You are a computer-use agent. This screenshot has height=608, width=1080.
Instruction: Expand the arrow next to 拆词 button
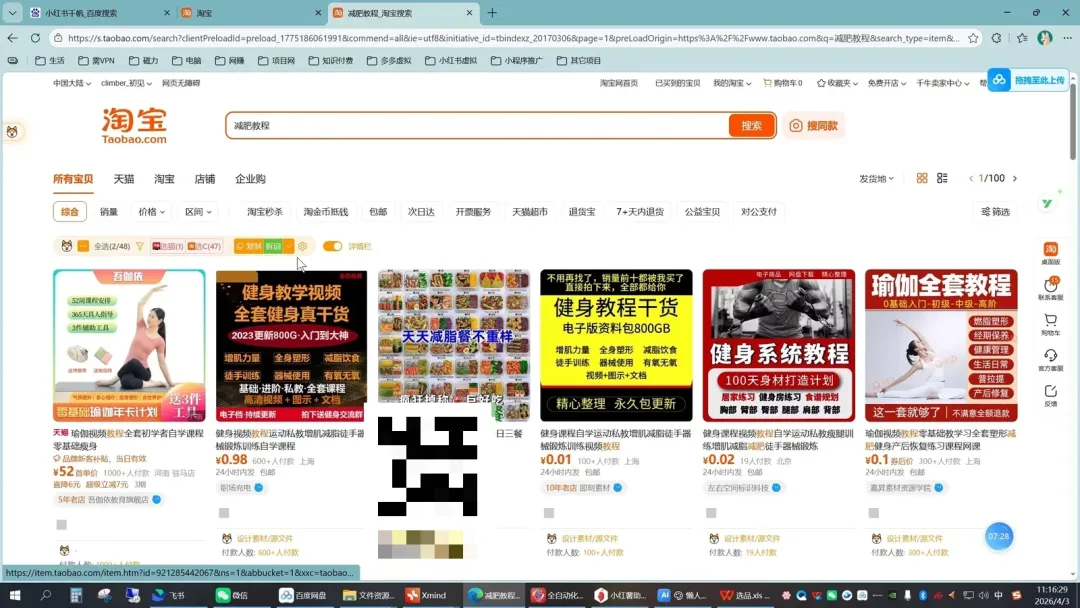point(289,247)
